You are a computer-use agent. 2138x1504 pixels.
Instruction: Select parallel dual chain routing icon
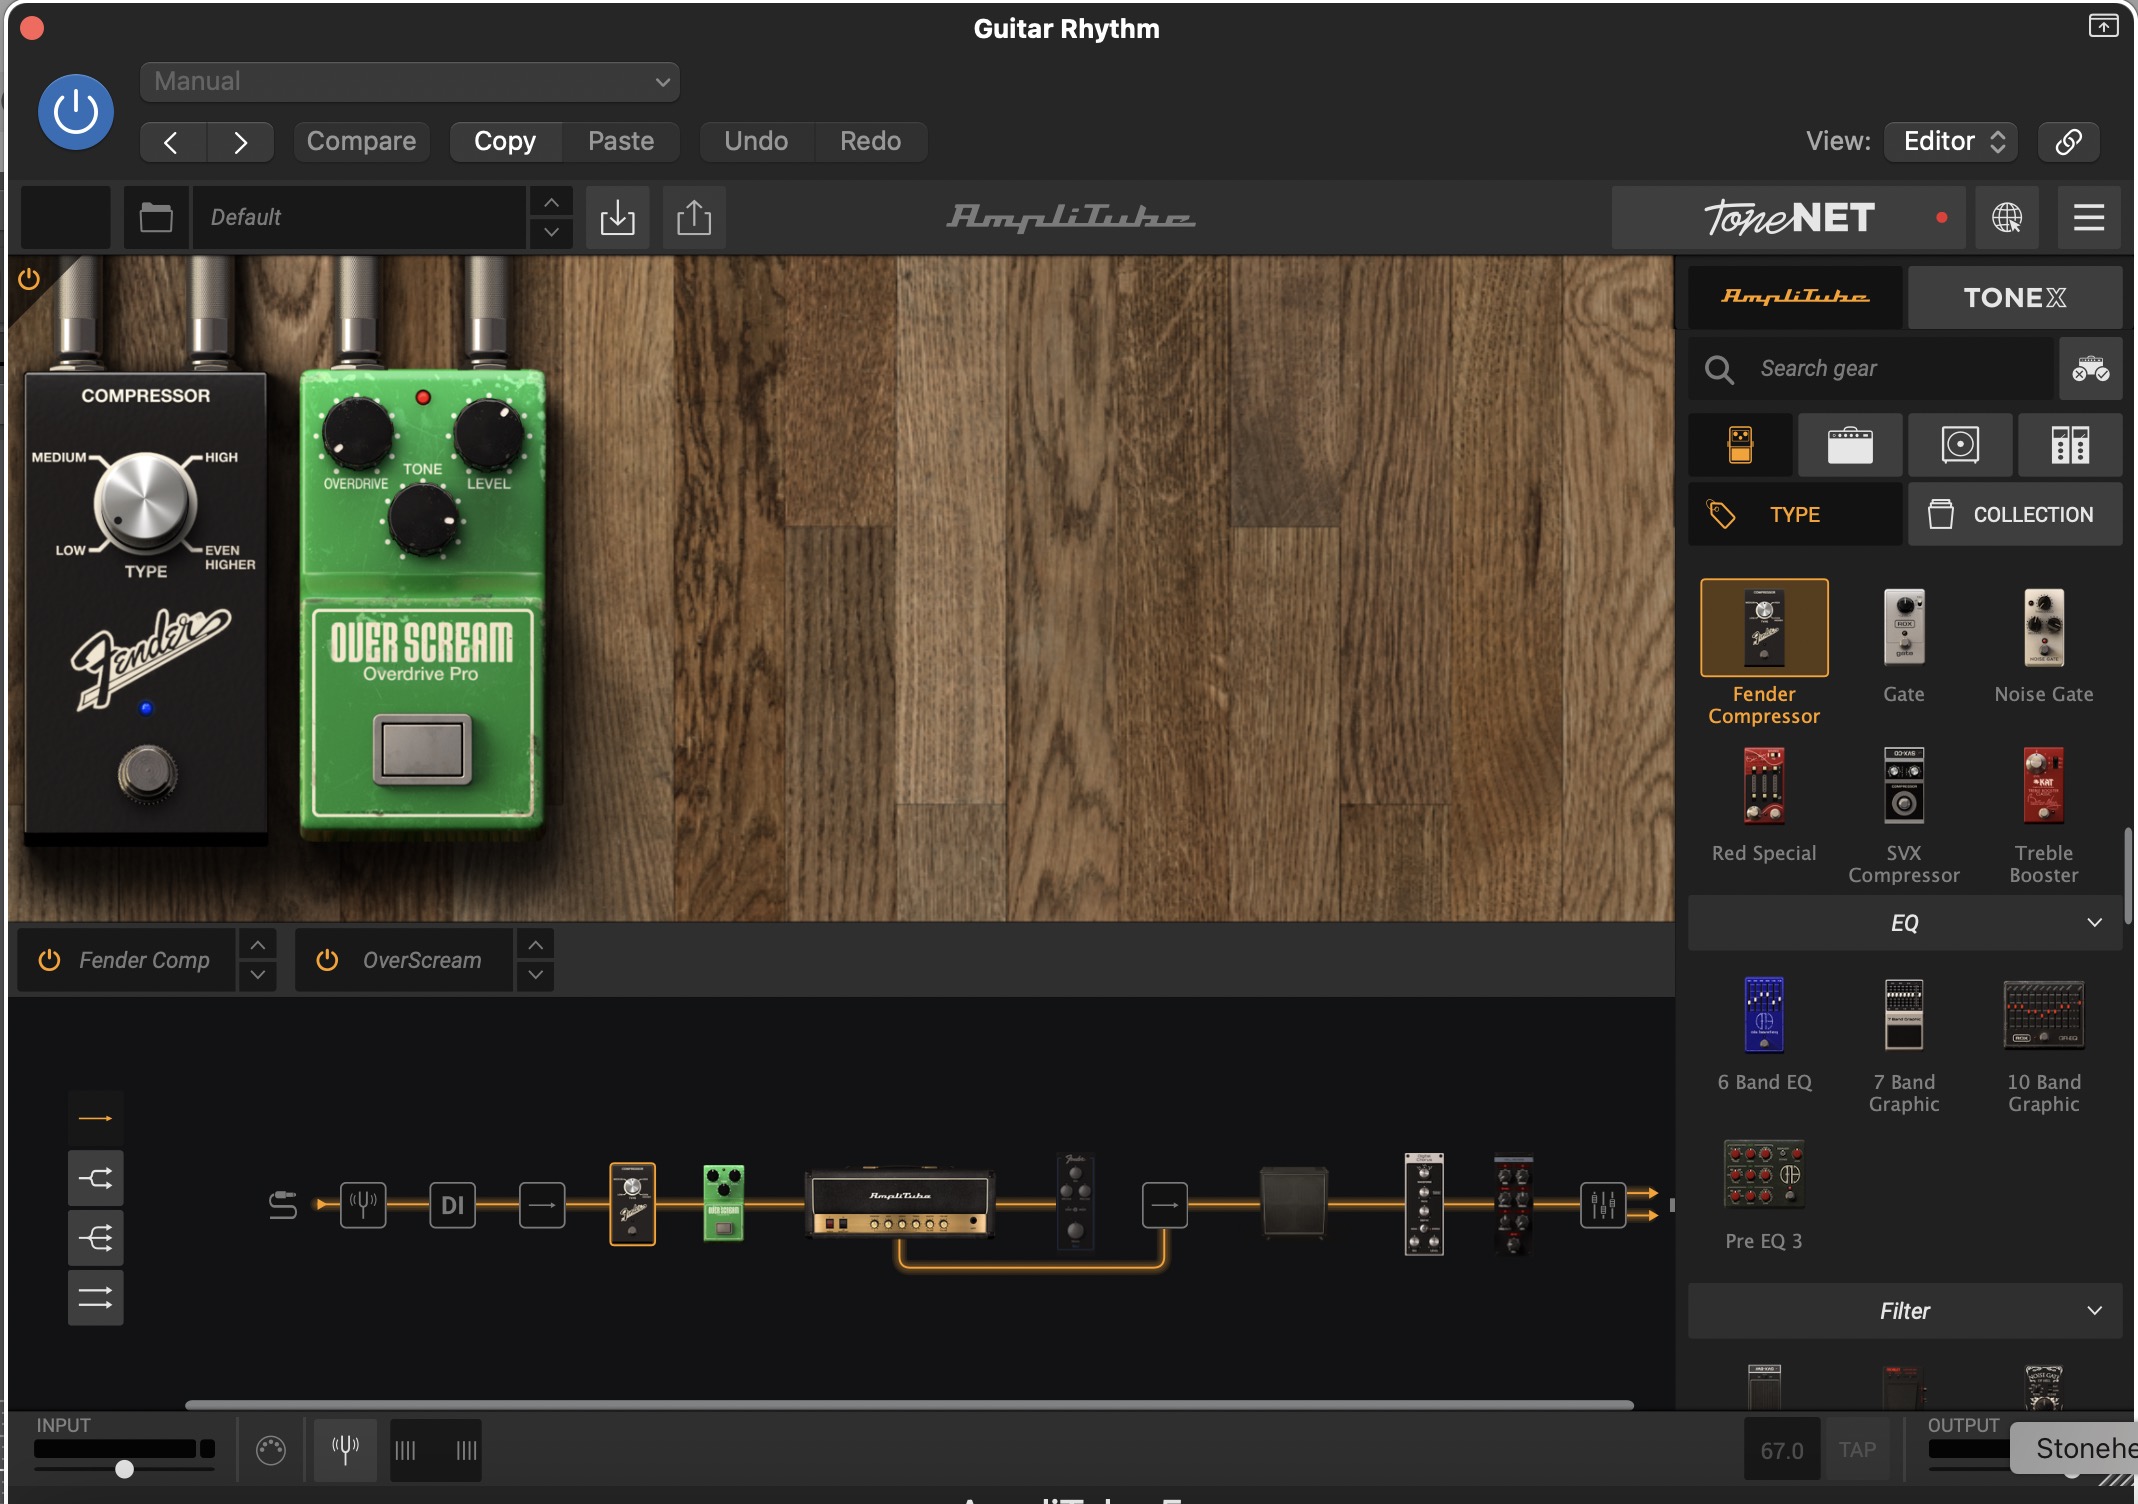tap(96, 1298)
